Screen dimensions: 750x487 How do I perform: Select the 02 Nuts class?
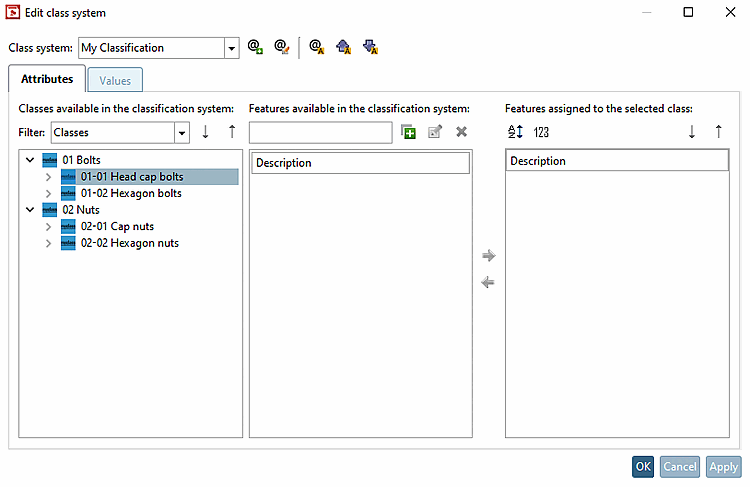coord(81,210)
